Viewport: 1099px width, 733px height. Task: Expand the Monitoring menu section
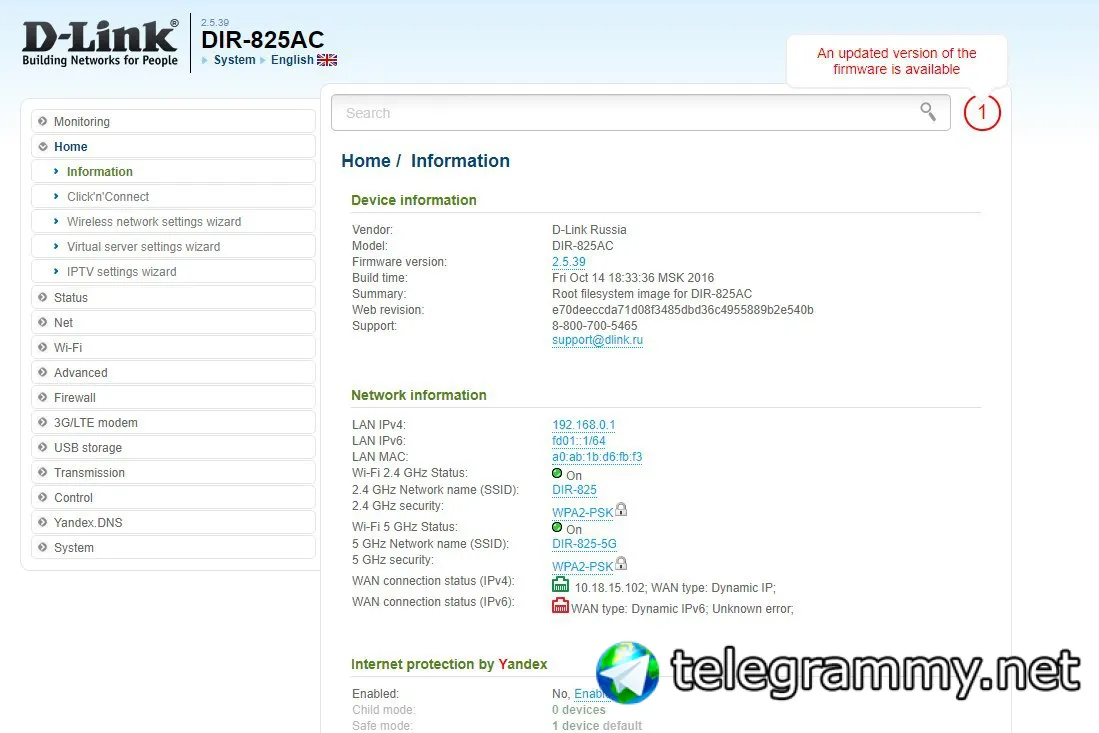173,121
